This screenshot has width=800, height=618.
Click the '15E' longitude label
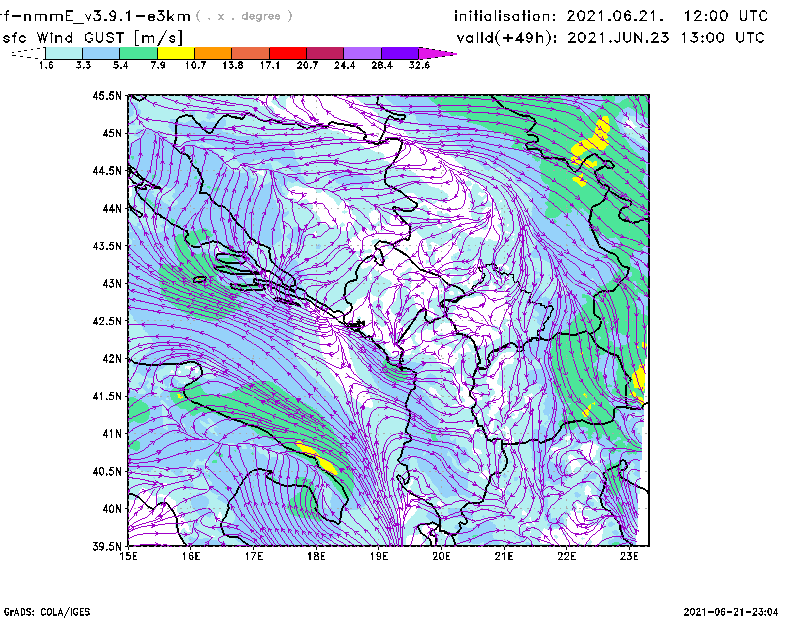128,556
